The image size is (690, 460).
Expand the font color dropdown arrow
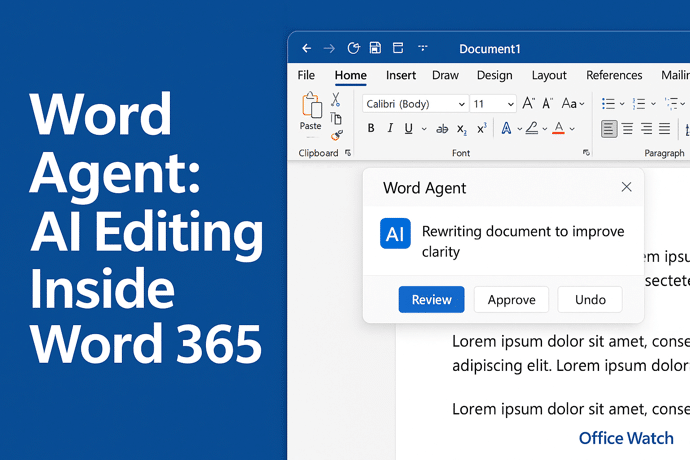point(572,129)
